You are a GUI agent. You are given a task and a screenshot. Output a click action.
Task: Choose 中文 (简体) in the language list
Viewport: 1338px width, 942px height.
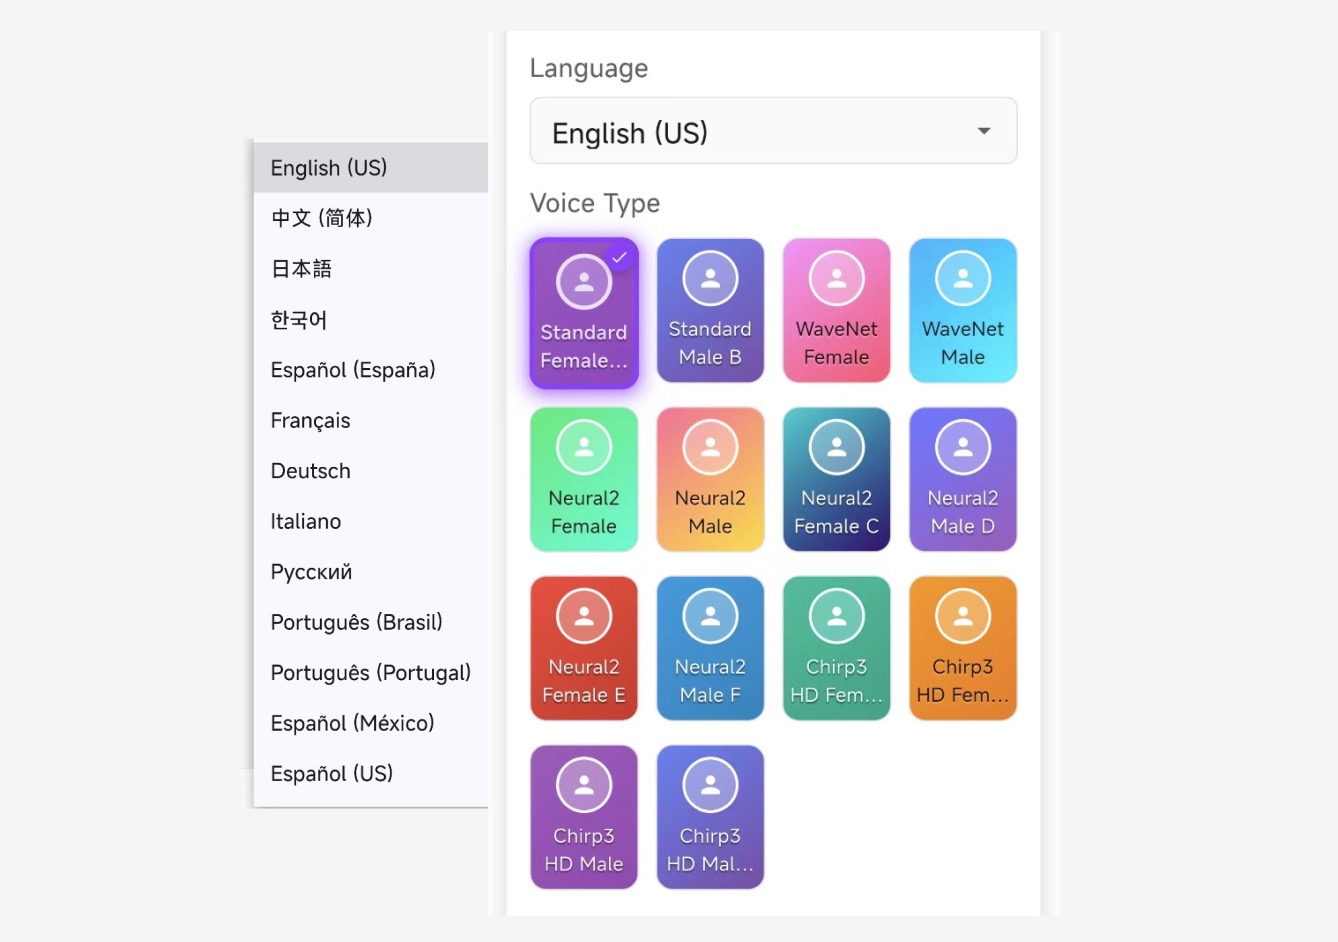pyautogui.click(x=320, y=218)
